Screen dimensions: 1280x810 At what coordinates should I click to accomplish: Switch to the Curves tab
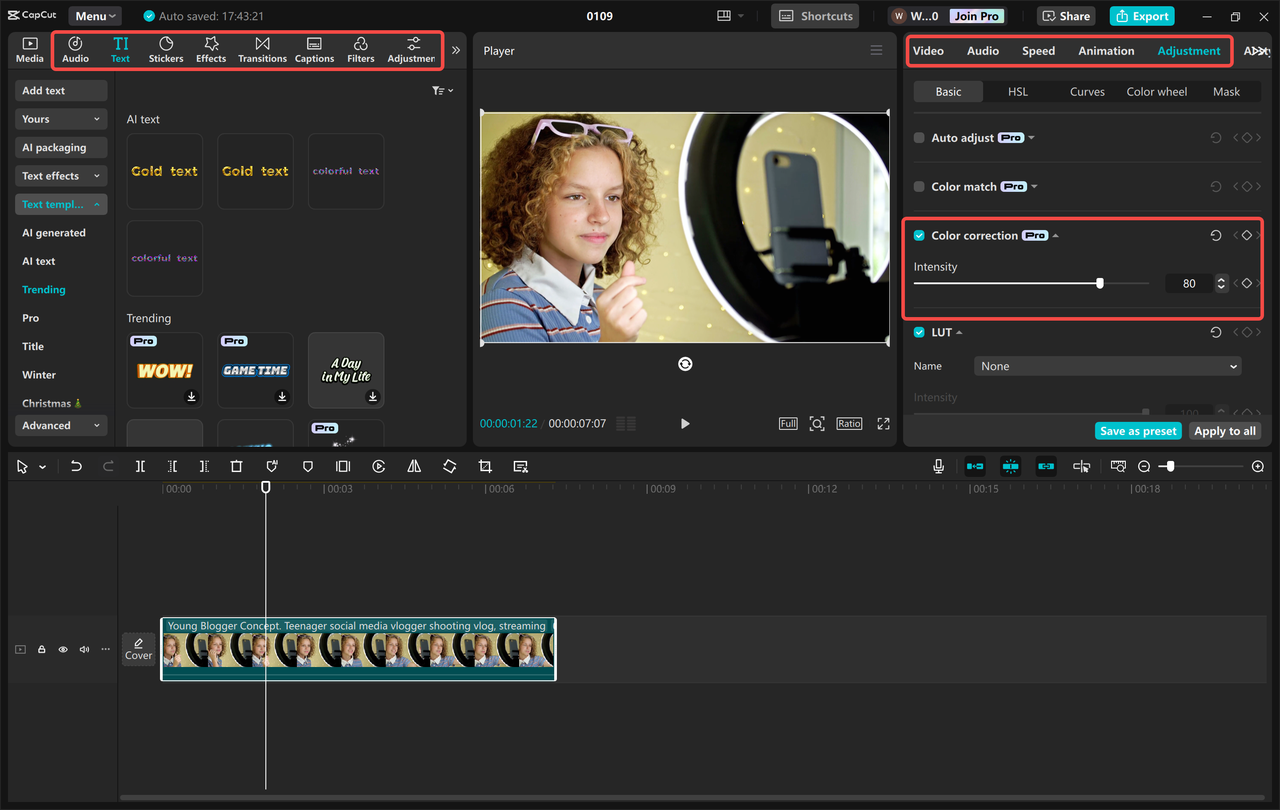pyautogui.click(x=1086, y=91)
